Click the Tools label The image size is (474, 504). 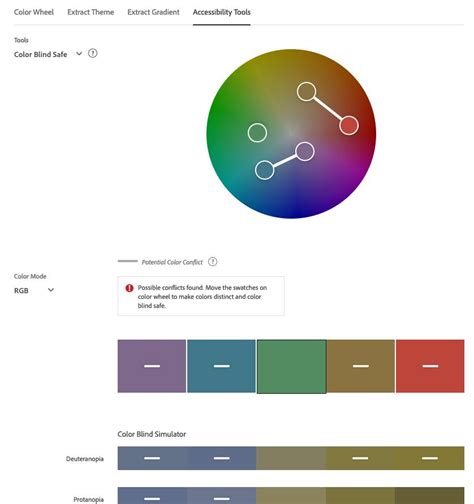pyautogui.click(x=21, y=40)
